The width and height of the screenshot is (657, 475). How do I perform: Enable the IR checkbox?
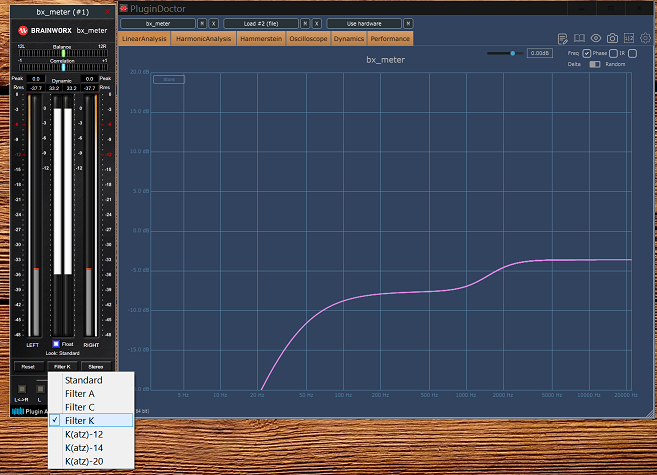click(633, 53)
